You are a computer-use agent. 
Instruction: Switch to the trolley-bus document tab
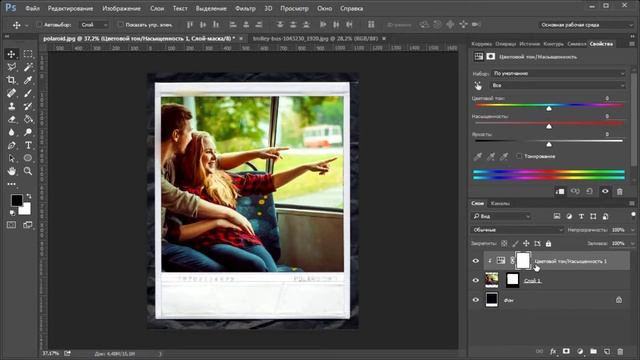315,38
